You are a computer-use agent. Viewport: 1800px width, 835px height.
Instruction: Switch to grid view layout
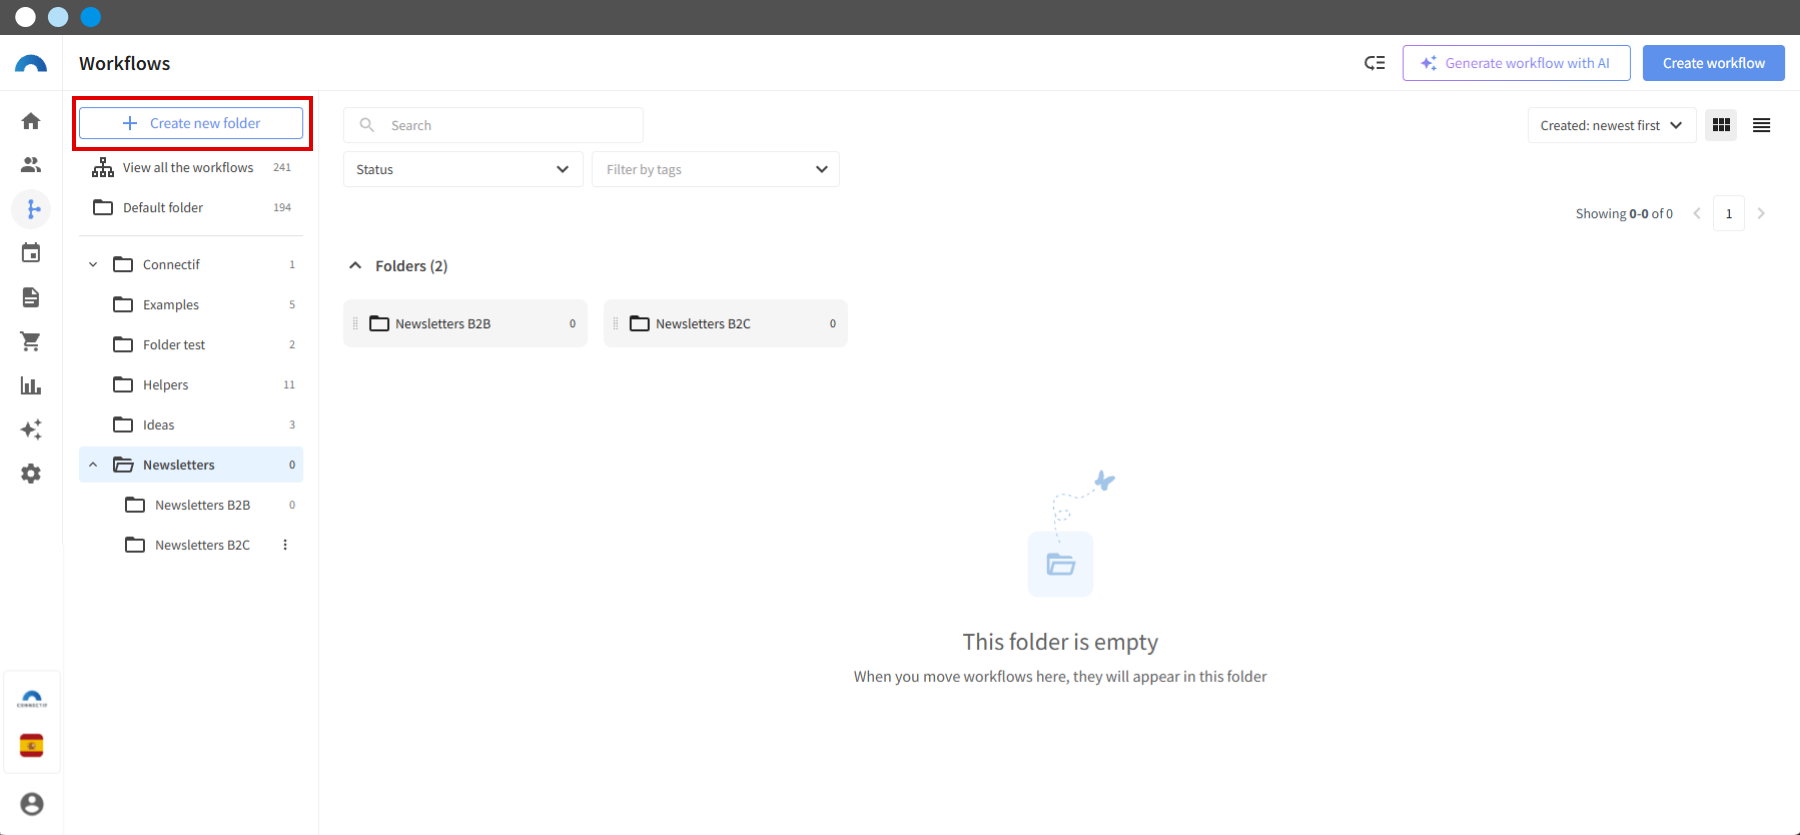tap(1721, 125)
